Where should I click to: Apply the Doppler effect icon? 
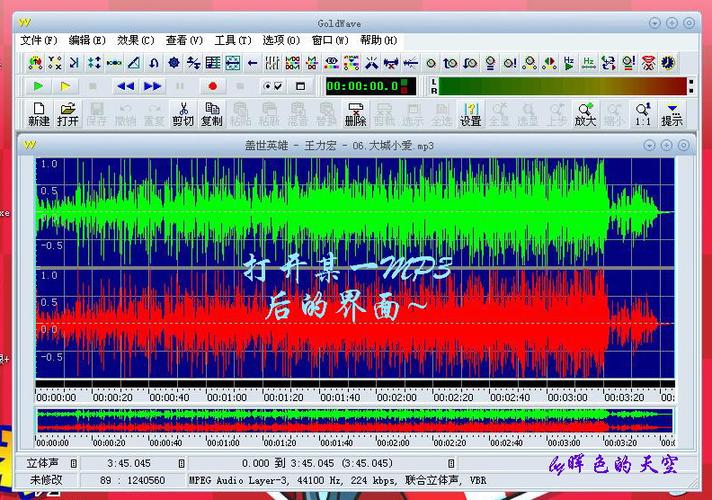35,63
